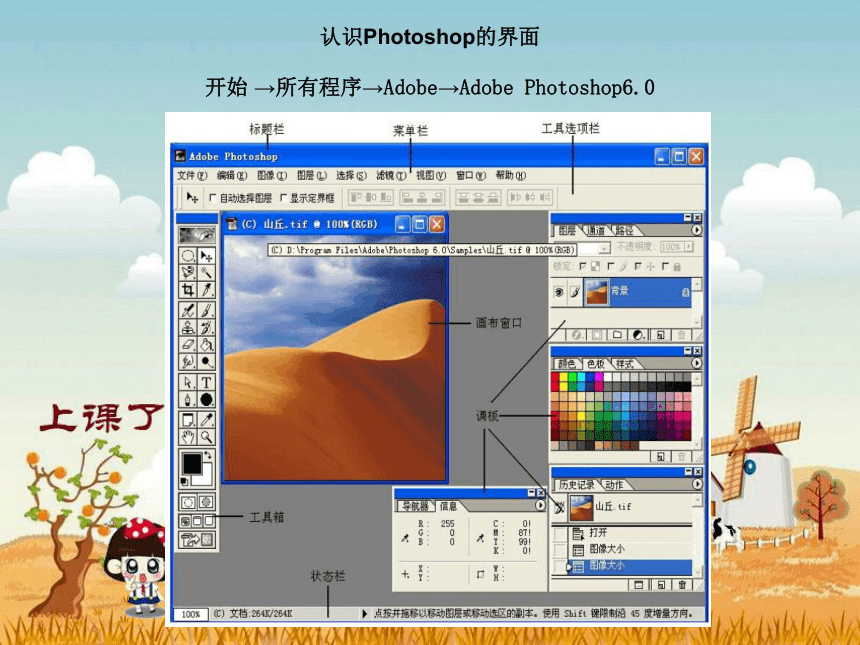Viewport: 860px width, 645px height.
Task: Select the elliptical Marquee tool in the toolbox
Action: pos(188,256)
